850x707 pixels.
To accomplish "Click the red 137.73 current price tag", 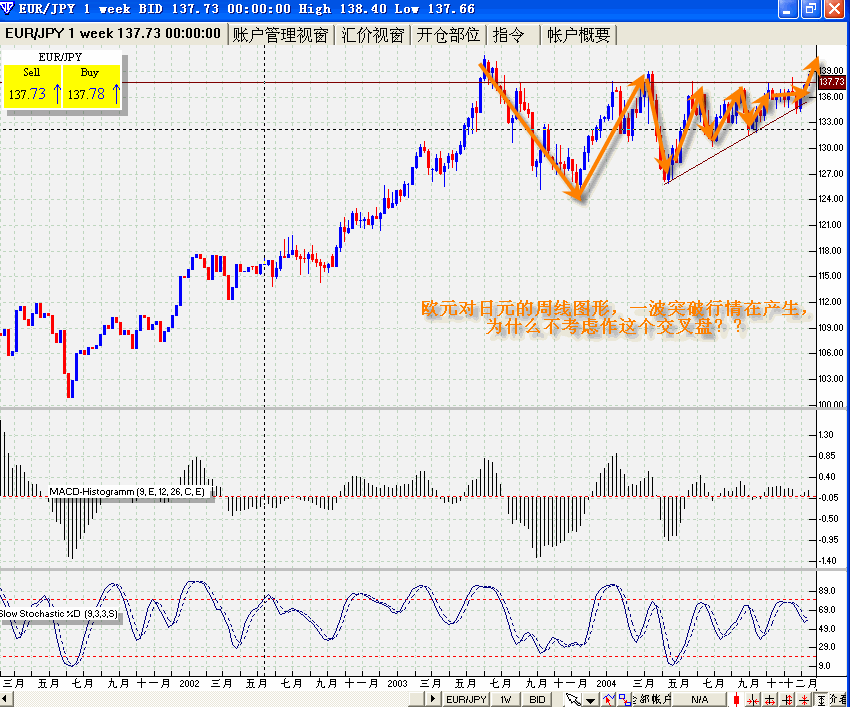I will pos(832,82).
